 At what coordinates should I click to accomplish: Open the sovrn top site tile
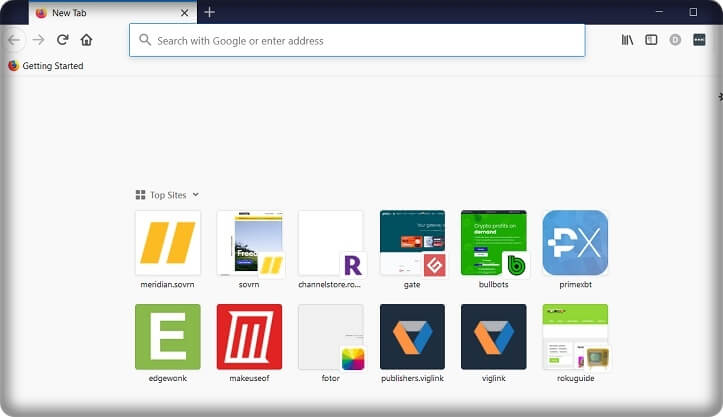tap(249, 243)
